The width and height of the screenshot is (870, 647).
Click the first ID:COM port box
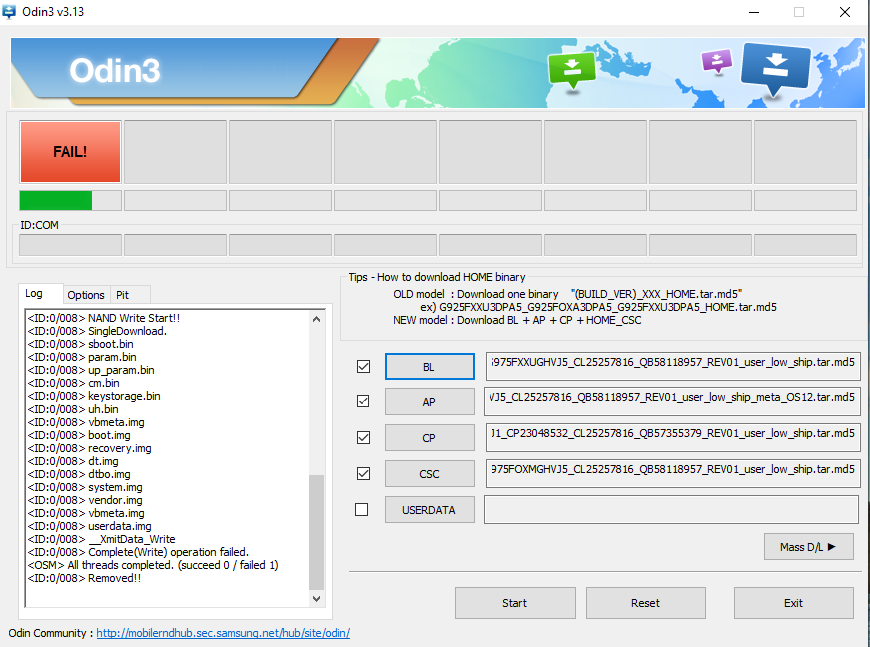[x=70, y=245]
